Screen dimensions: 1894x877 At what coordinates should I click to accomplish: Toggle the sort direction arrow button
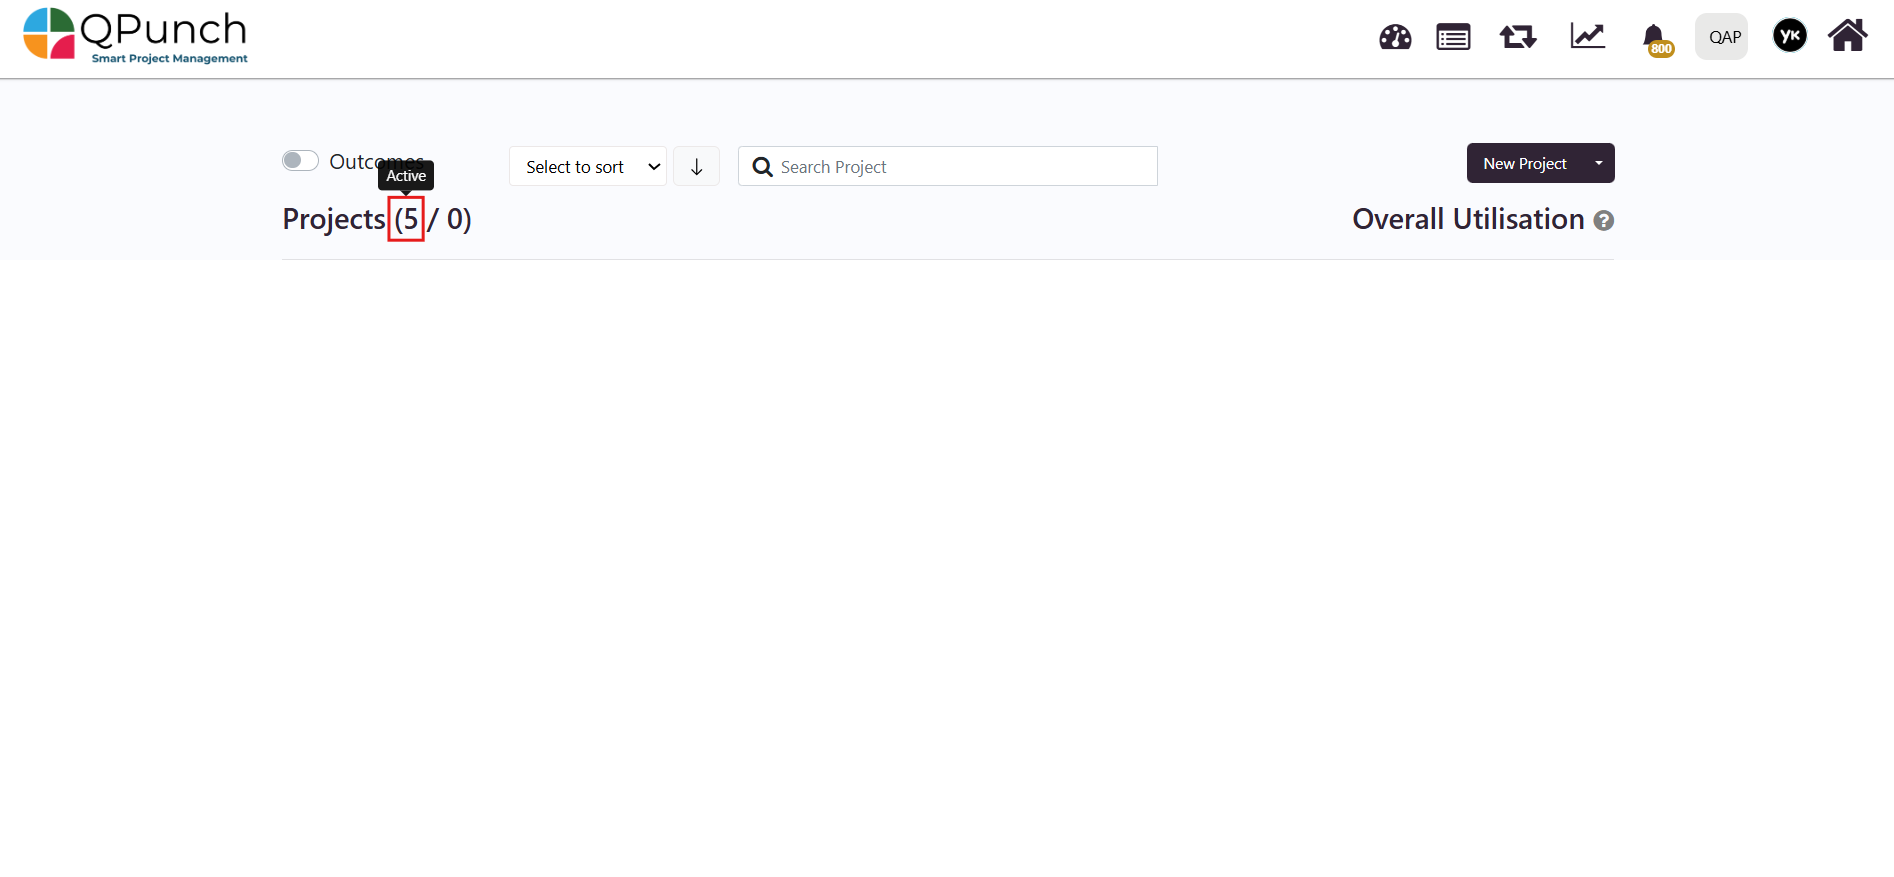(696, 167)
